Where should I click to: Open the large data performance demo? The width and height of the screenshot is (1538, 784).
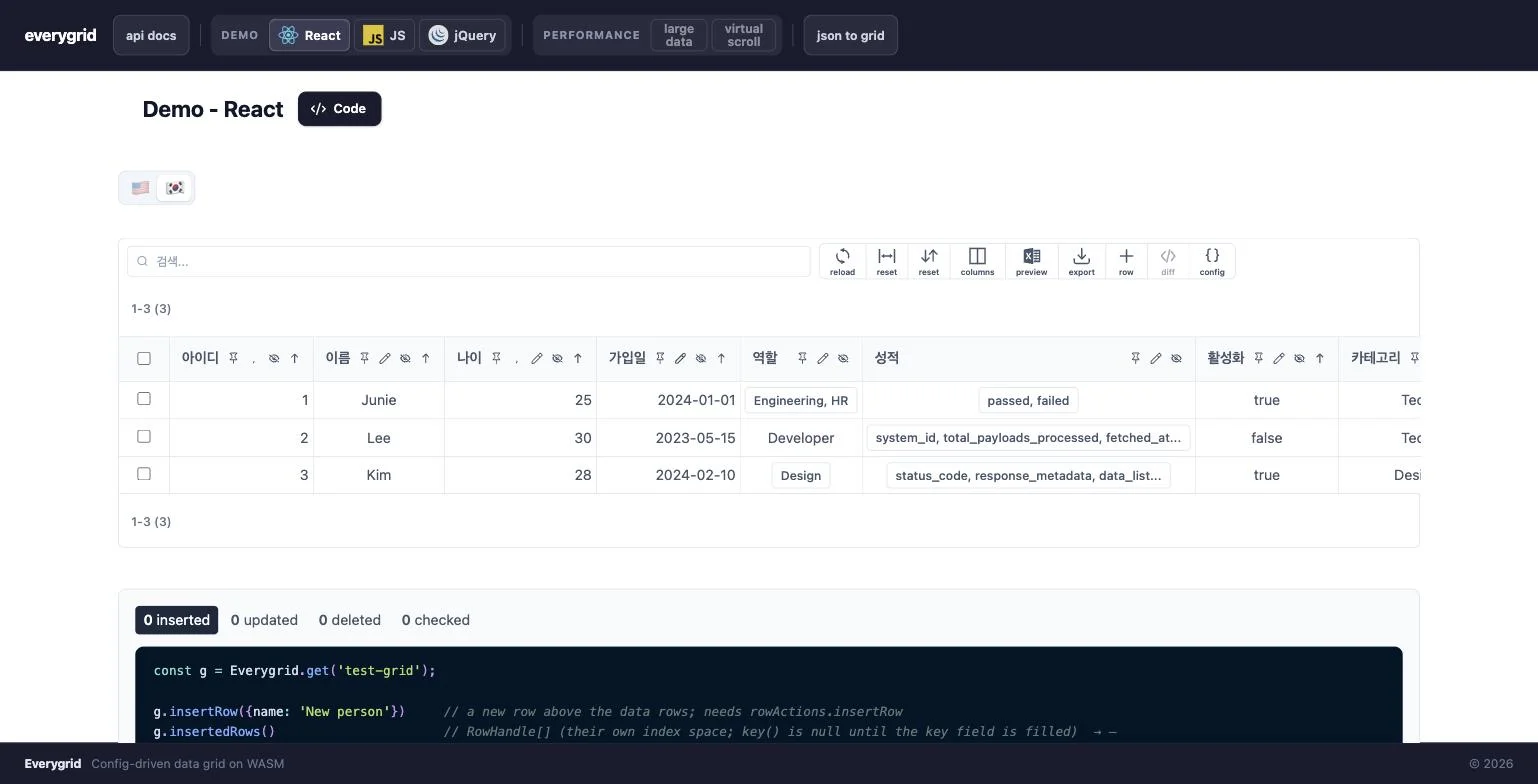(679, 35)
